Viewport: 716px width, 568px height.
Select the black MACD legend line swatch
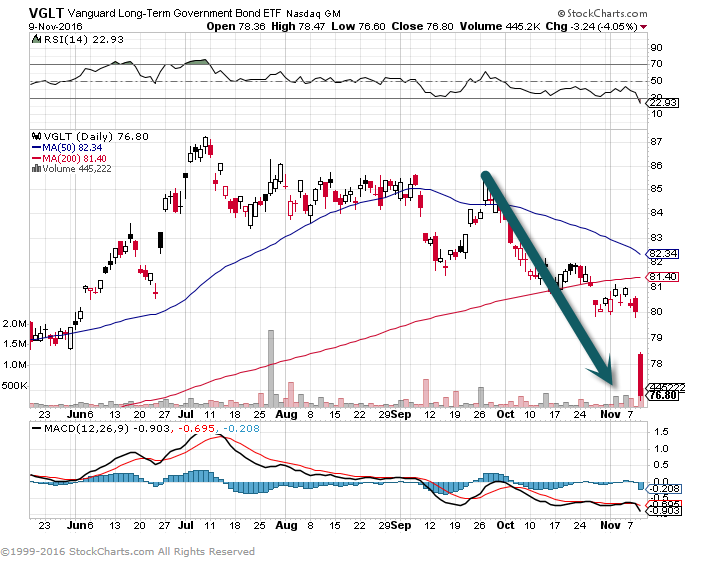click(37, 428)
